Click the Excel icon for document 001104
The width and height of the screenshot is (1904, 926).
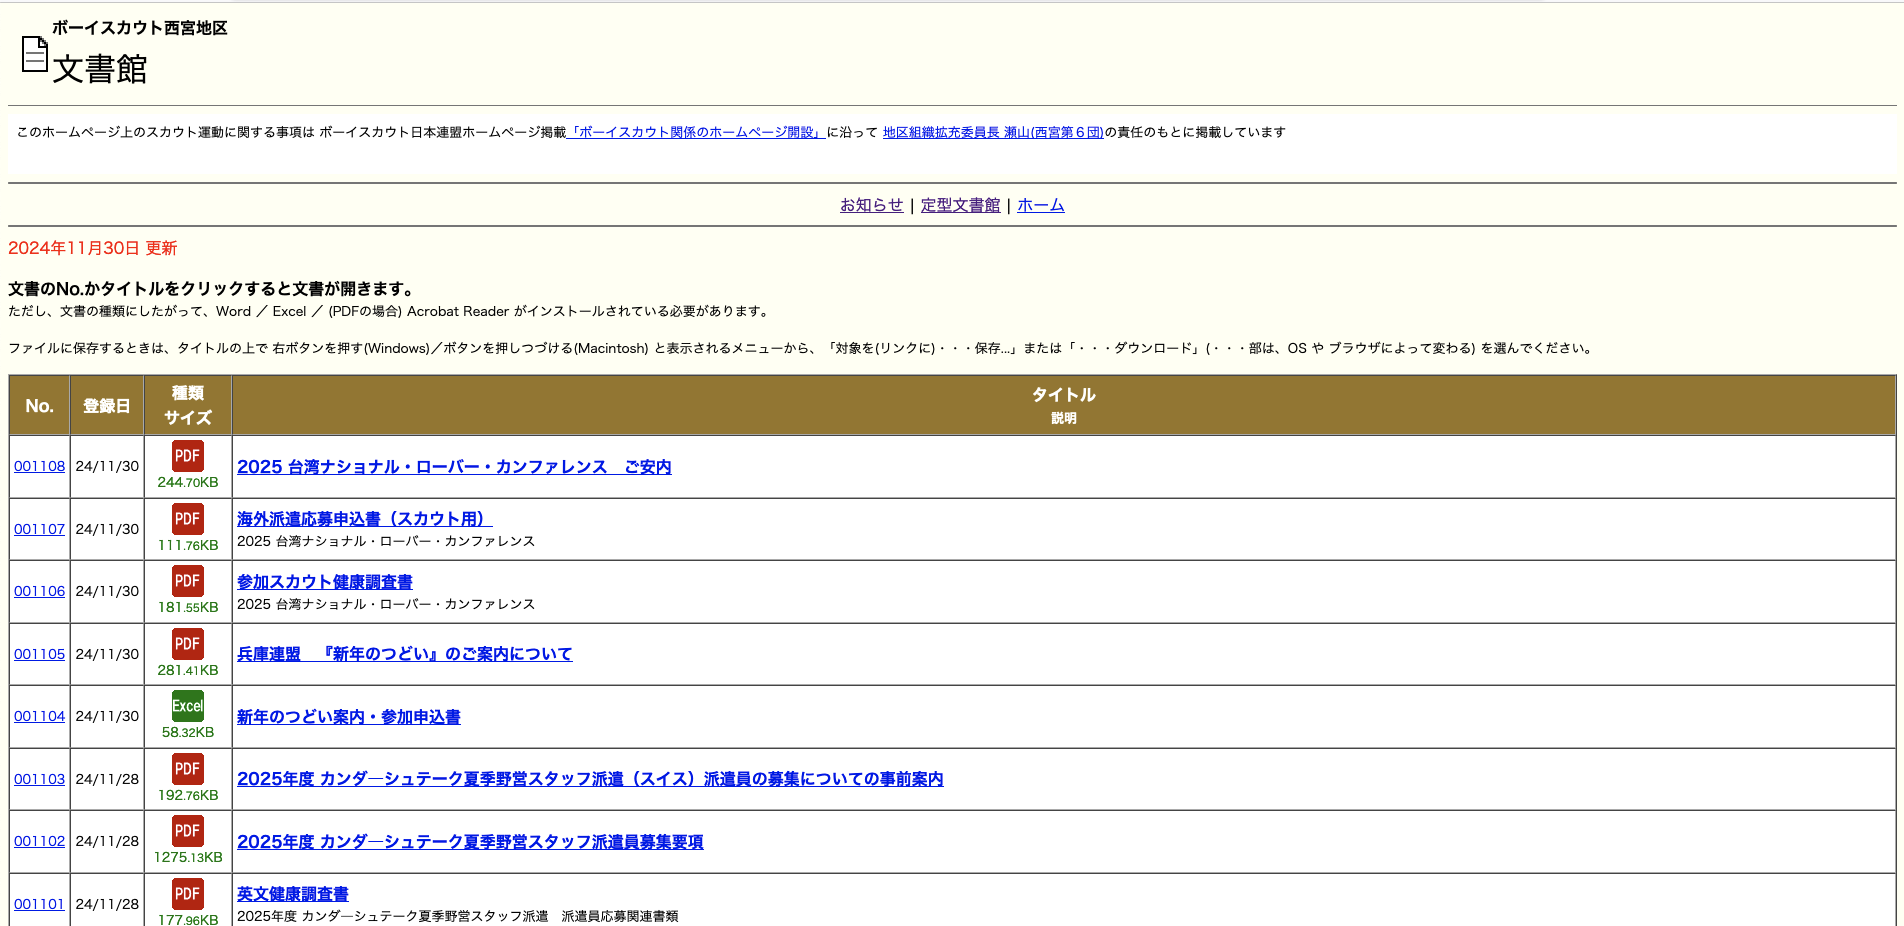click(x=188, y=706)
